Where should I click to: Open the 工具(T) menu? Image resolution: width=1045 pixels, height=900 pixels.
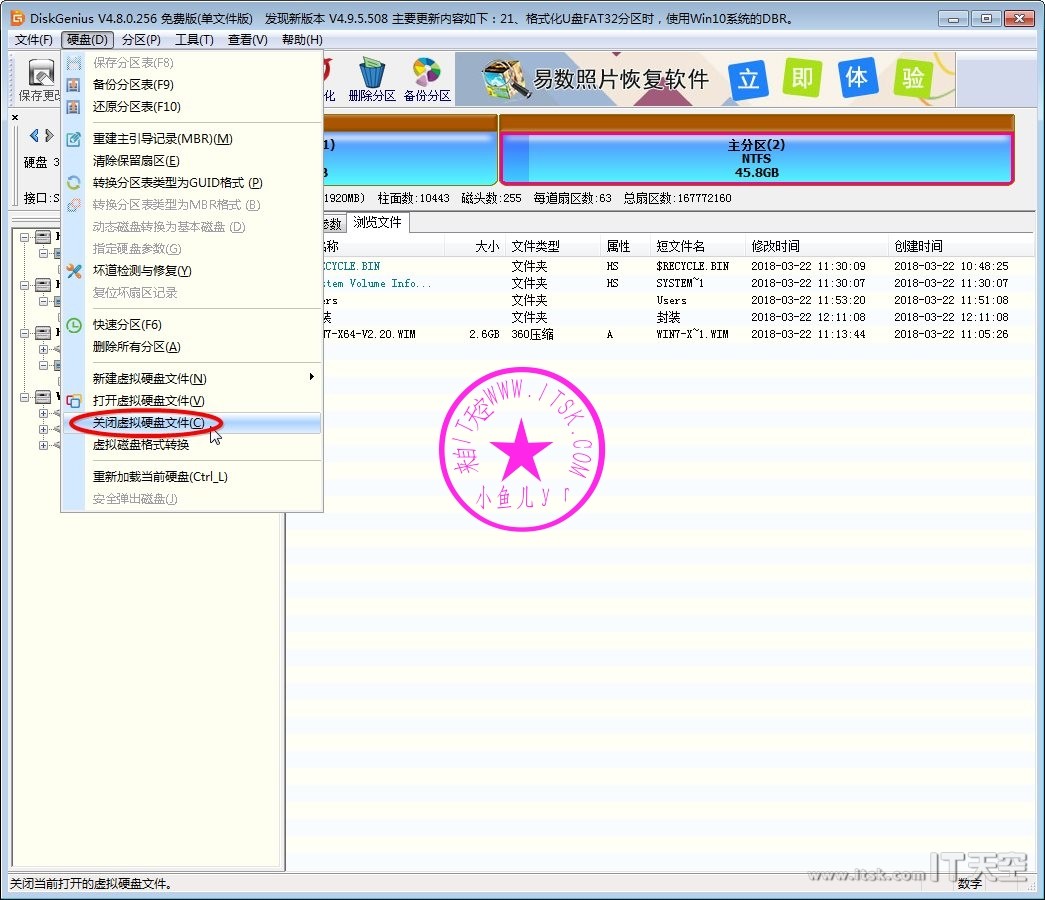pos(194,40)
